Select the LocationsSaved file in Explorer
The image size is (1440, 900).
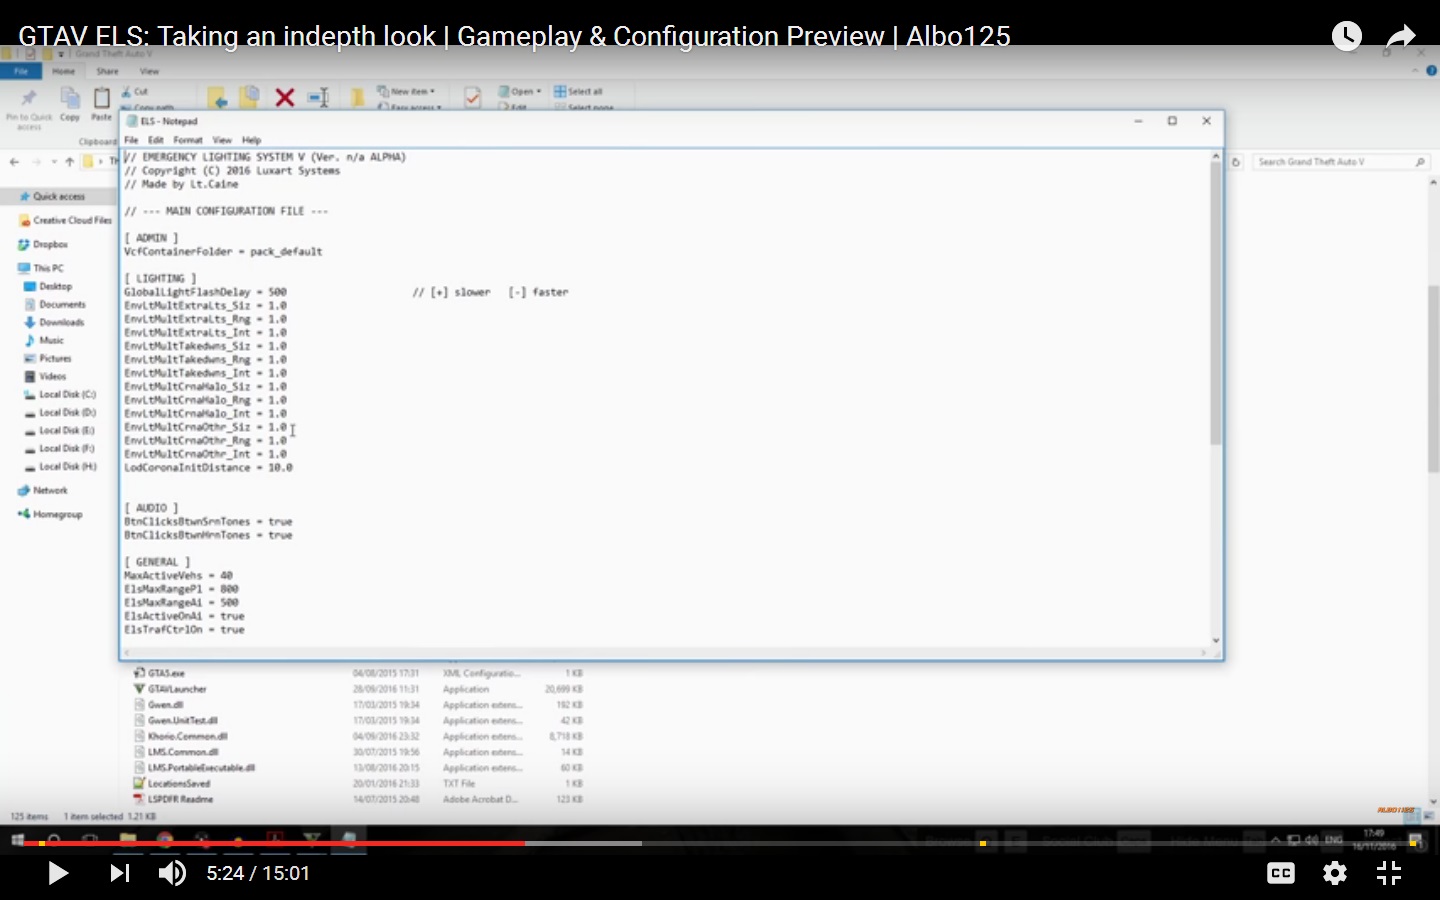click(x=172, y=783)
